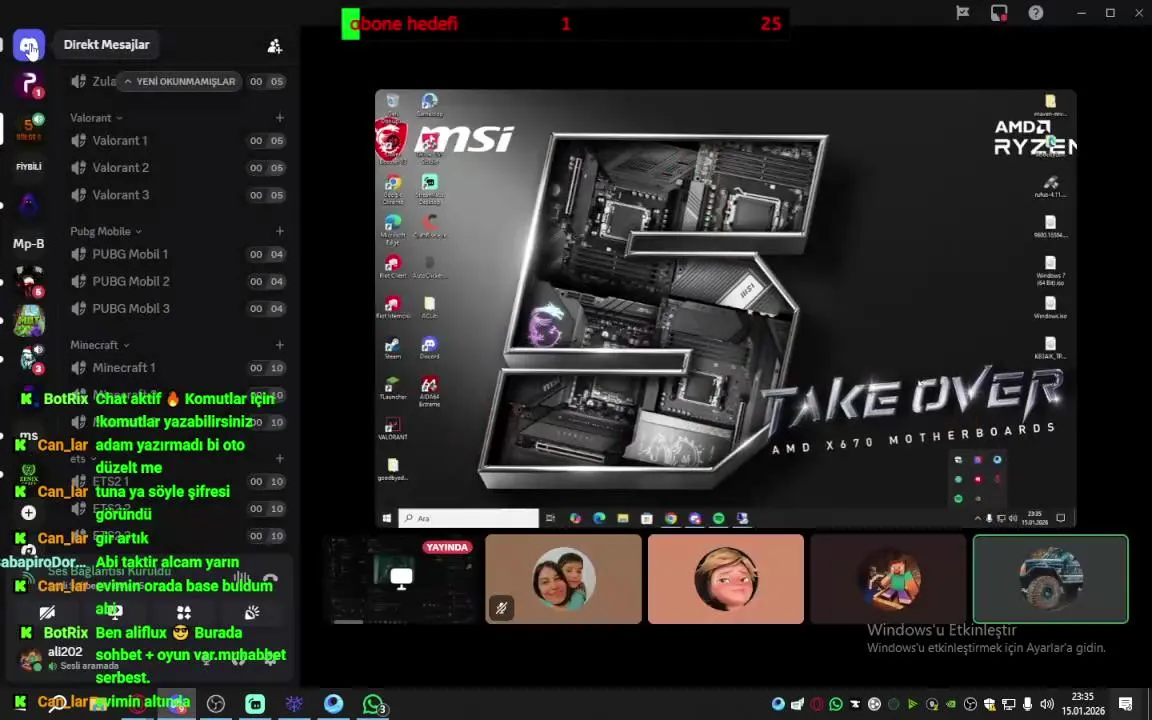Join voice channel Minecraft 1
The image size is (1152, 720).
click(178, 367)
